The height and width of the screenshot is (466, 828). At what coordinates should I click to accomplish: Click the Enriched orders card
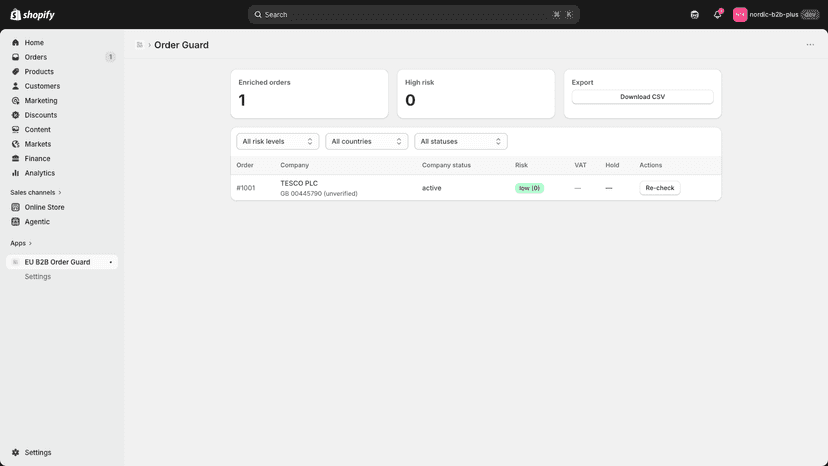click(x=309, y=94)
